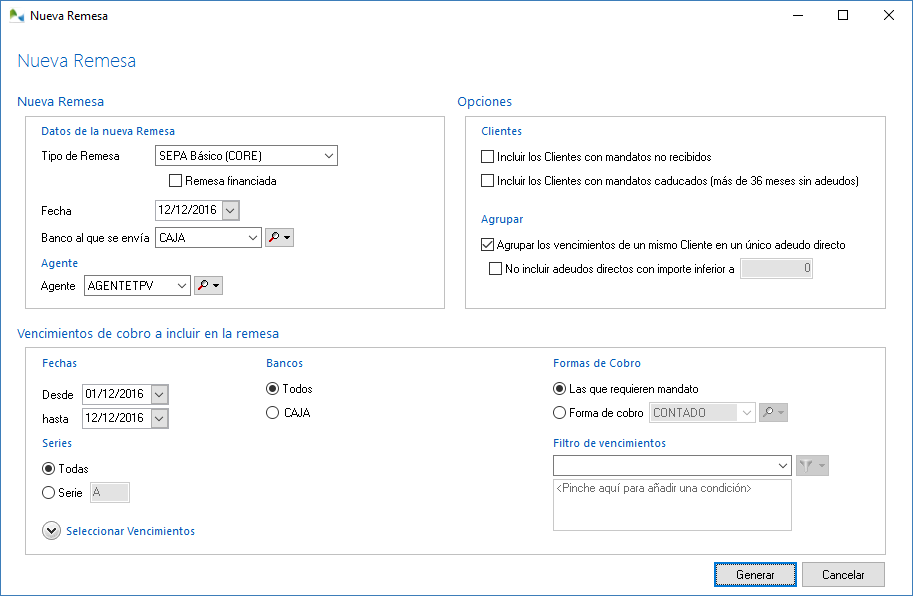This screenshot has width=913, height=596.
Task: Click the search icon next to Agente field
Action: pos(203,286)
